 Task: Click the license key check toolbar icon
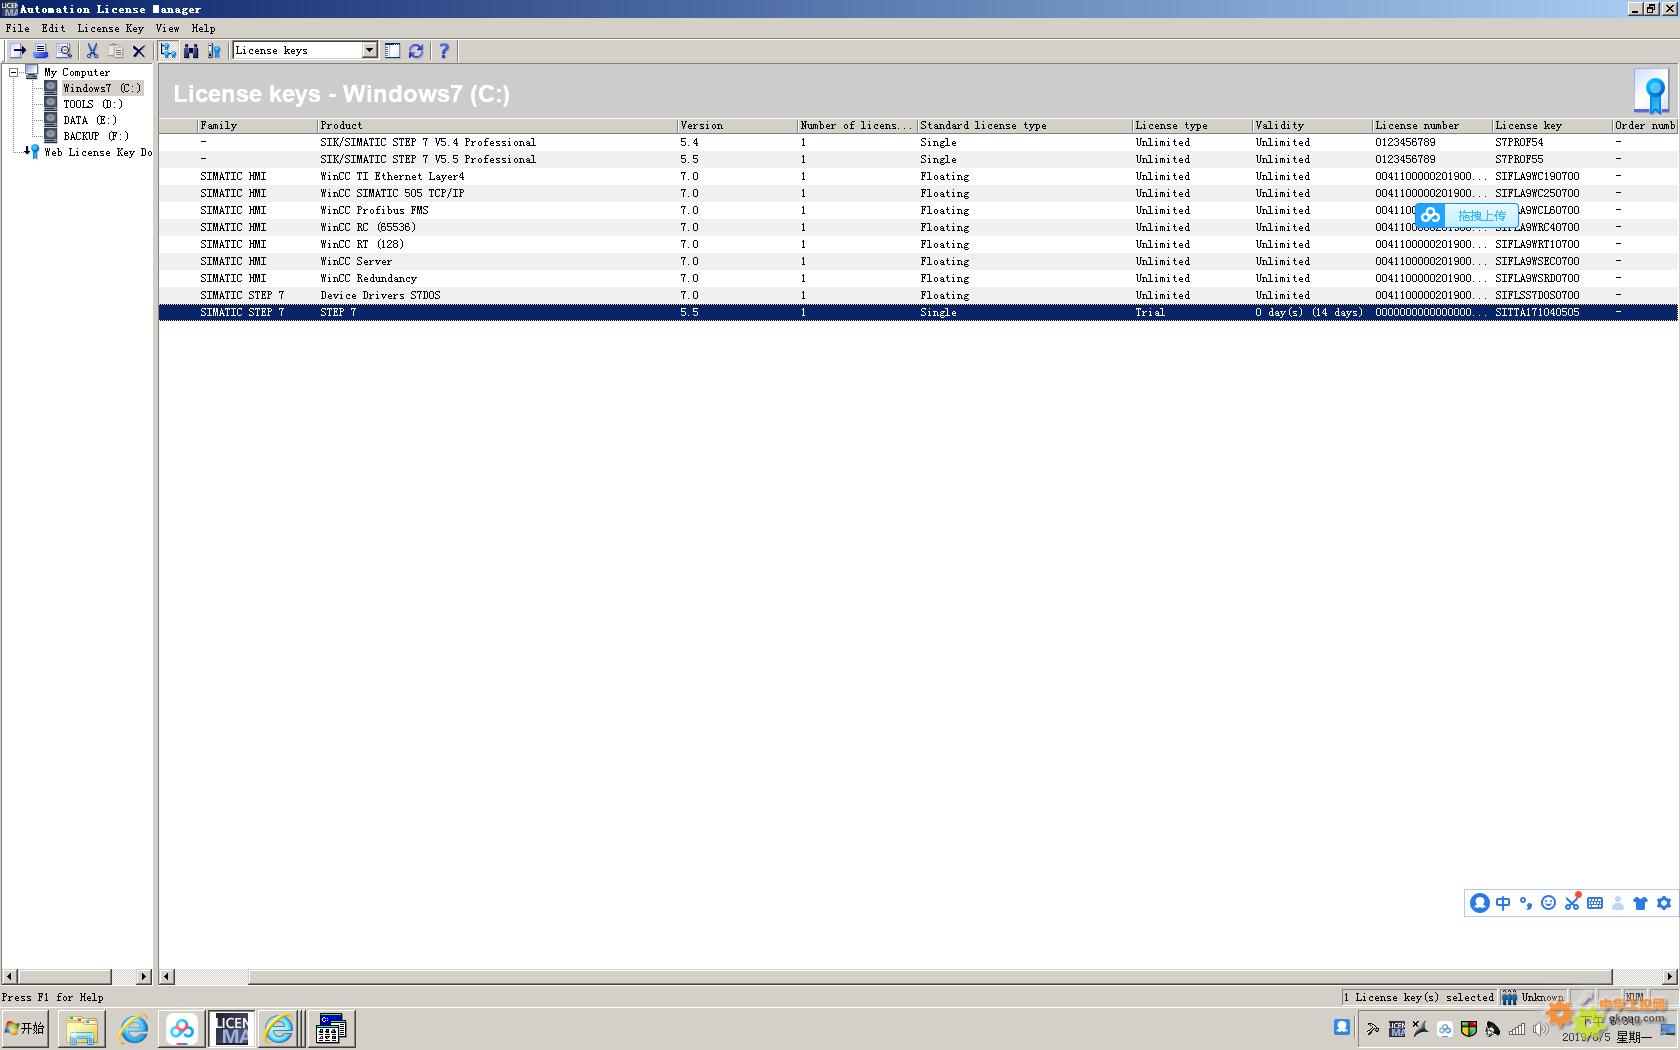point(213,50)
